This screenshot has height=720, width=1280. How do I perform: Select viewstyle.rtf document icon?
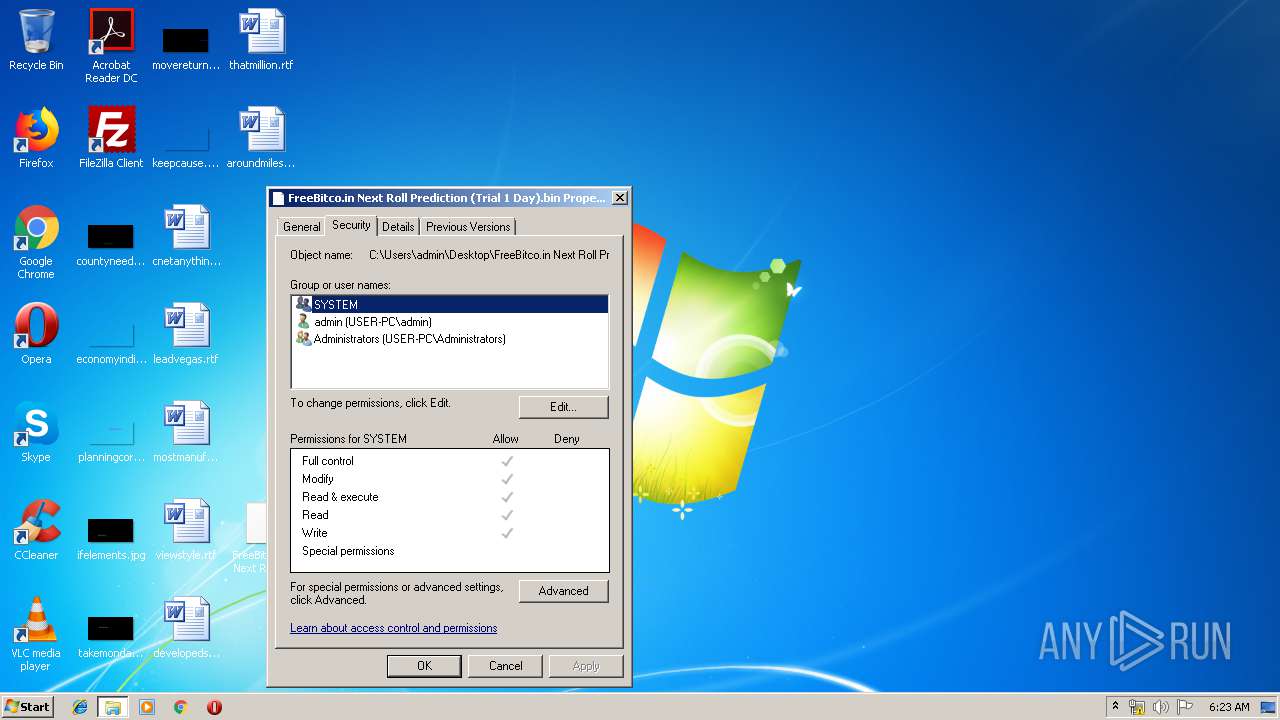click(186, 530)
